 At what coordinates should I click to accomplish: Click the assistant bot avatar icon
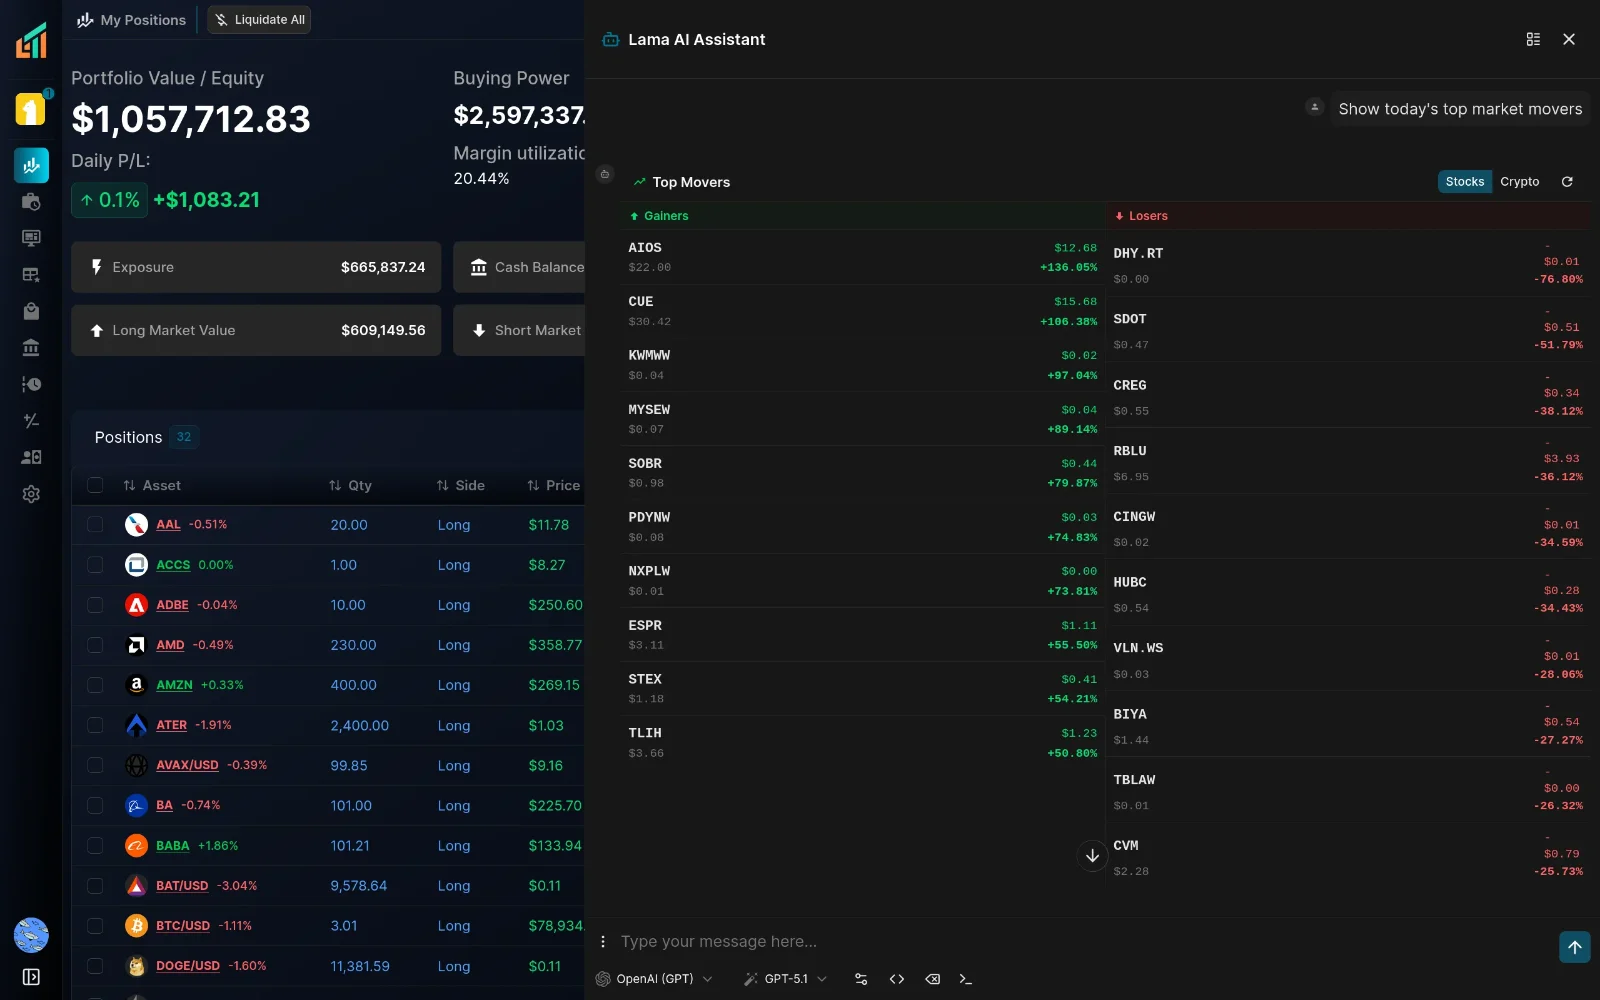tap(605, 174)
